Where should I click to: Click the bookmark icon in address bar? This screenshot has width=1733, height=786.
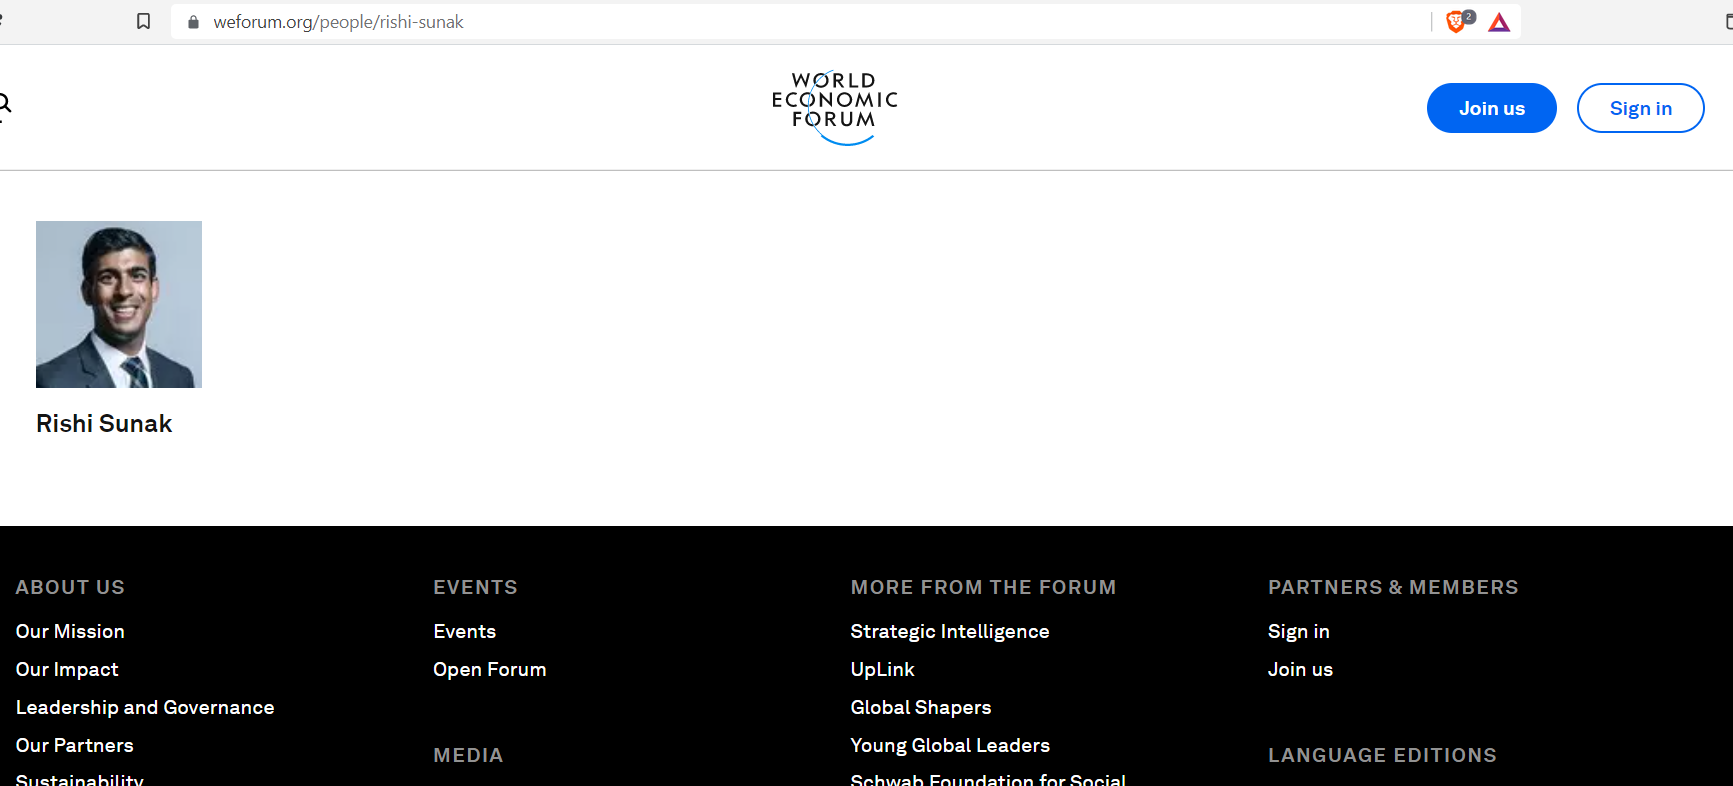143,21
